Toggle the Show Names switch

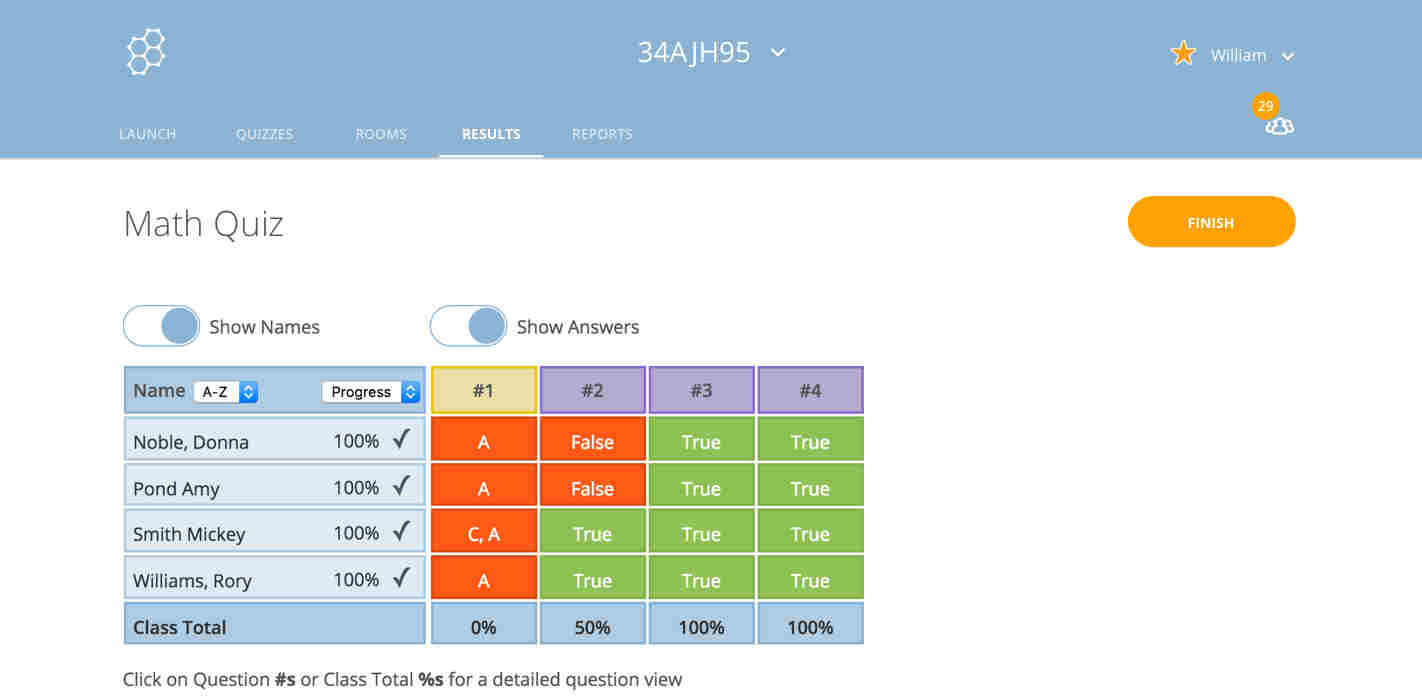pos(162,326)
